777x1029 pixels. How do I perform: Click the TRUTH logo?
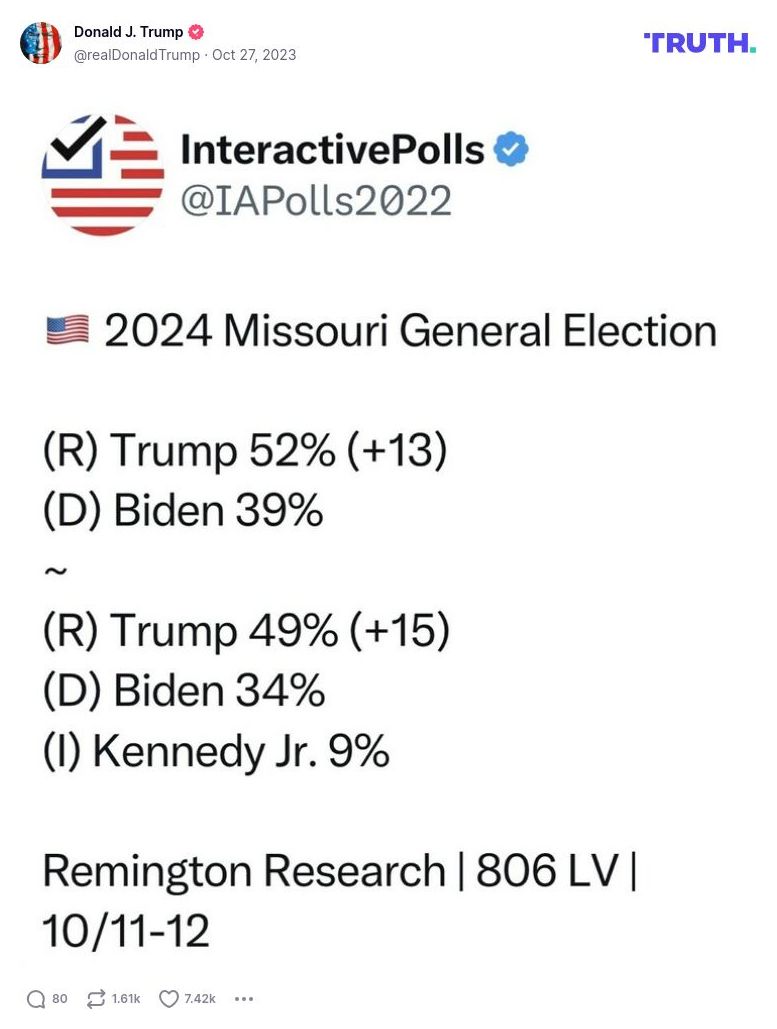[x=699, y=42]
